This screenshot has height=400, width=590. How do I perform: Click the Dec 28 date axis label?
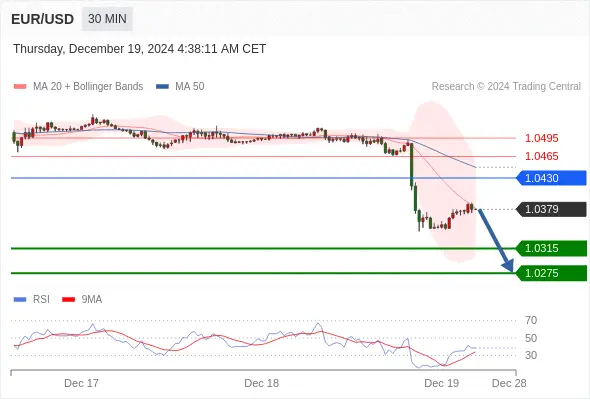(509, 383)
